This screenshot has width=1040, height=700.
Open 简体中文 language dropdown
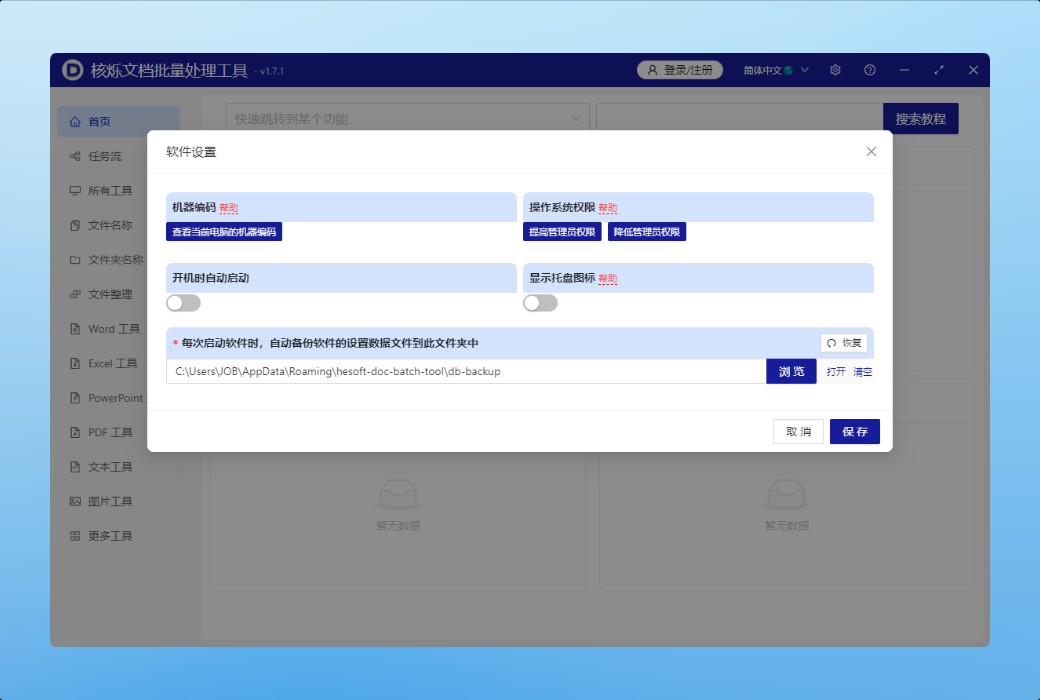pyautogui.click(x=775, y=70)
